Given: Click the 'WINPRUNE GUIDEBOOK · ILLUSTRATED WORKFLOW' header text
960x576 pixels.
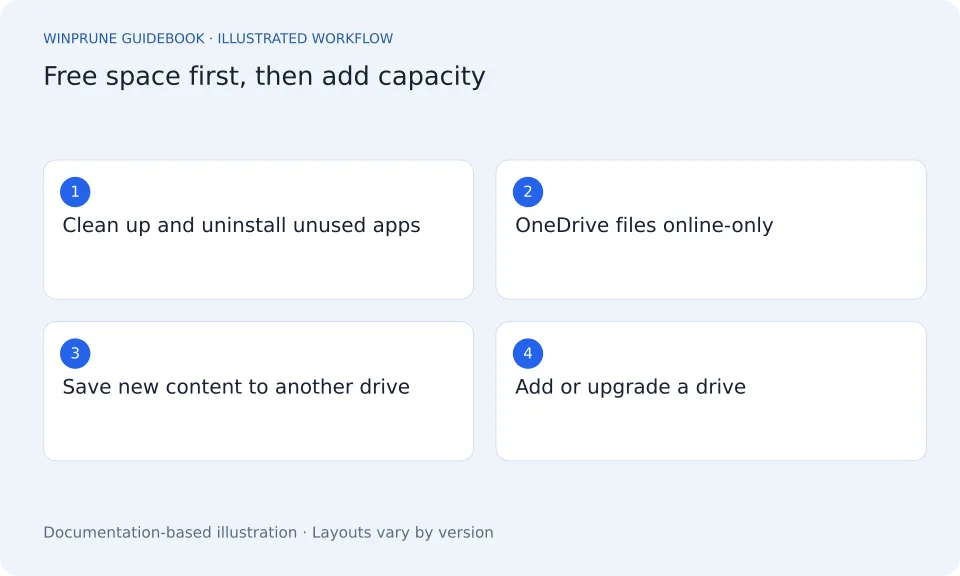Looking at the screenshot, I should 218,39.
